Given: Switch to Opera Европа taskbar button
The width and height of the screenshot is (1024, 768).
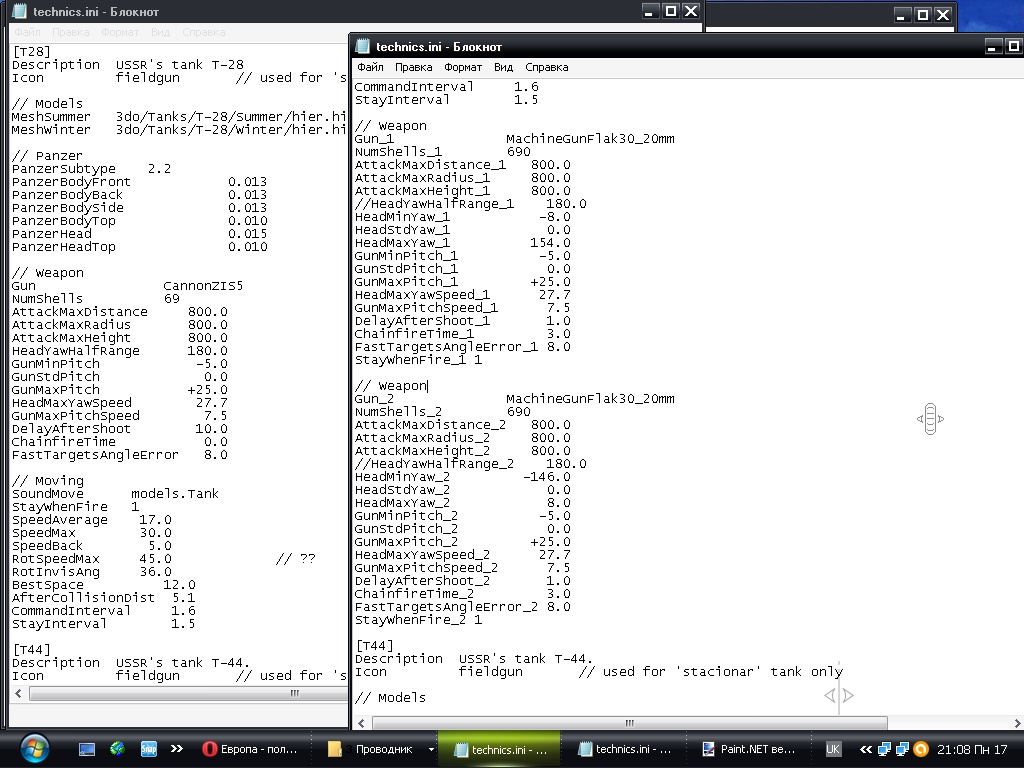Looking at the screenshot, I should [x=251, y=749].
